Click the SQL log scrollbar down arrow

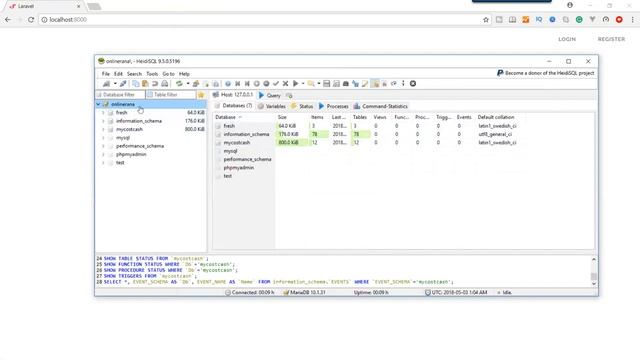click(594, 284)
